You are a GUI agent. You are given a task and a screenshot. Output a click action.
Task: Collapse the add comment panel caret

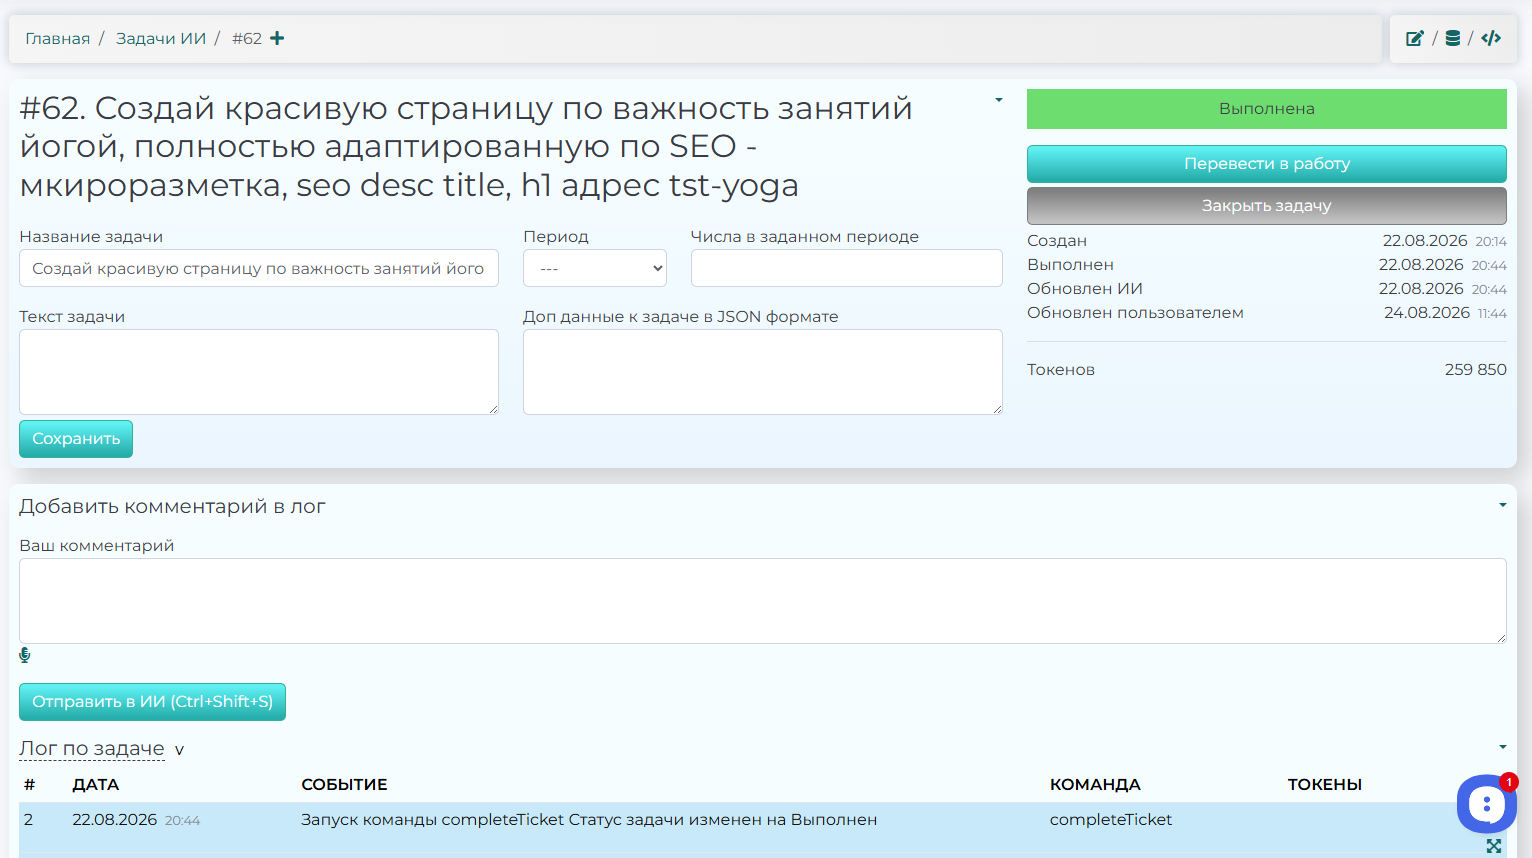[1502, 505]
